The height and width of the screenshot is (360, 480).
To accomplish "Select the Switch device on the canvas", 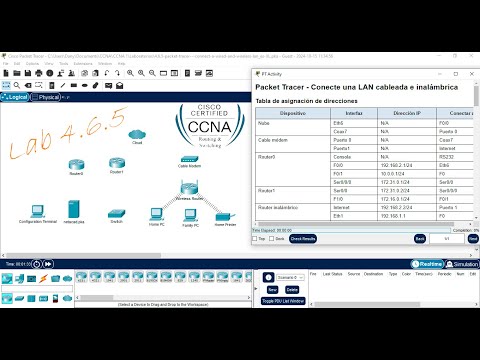I will (117, 213).
